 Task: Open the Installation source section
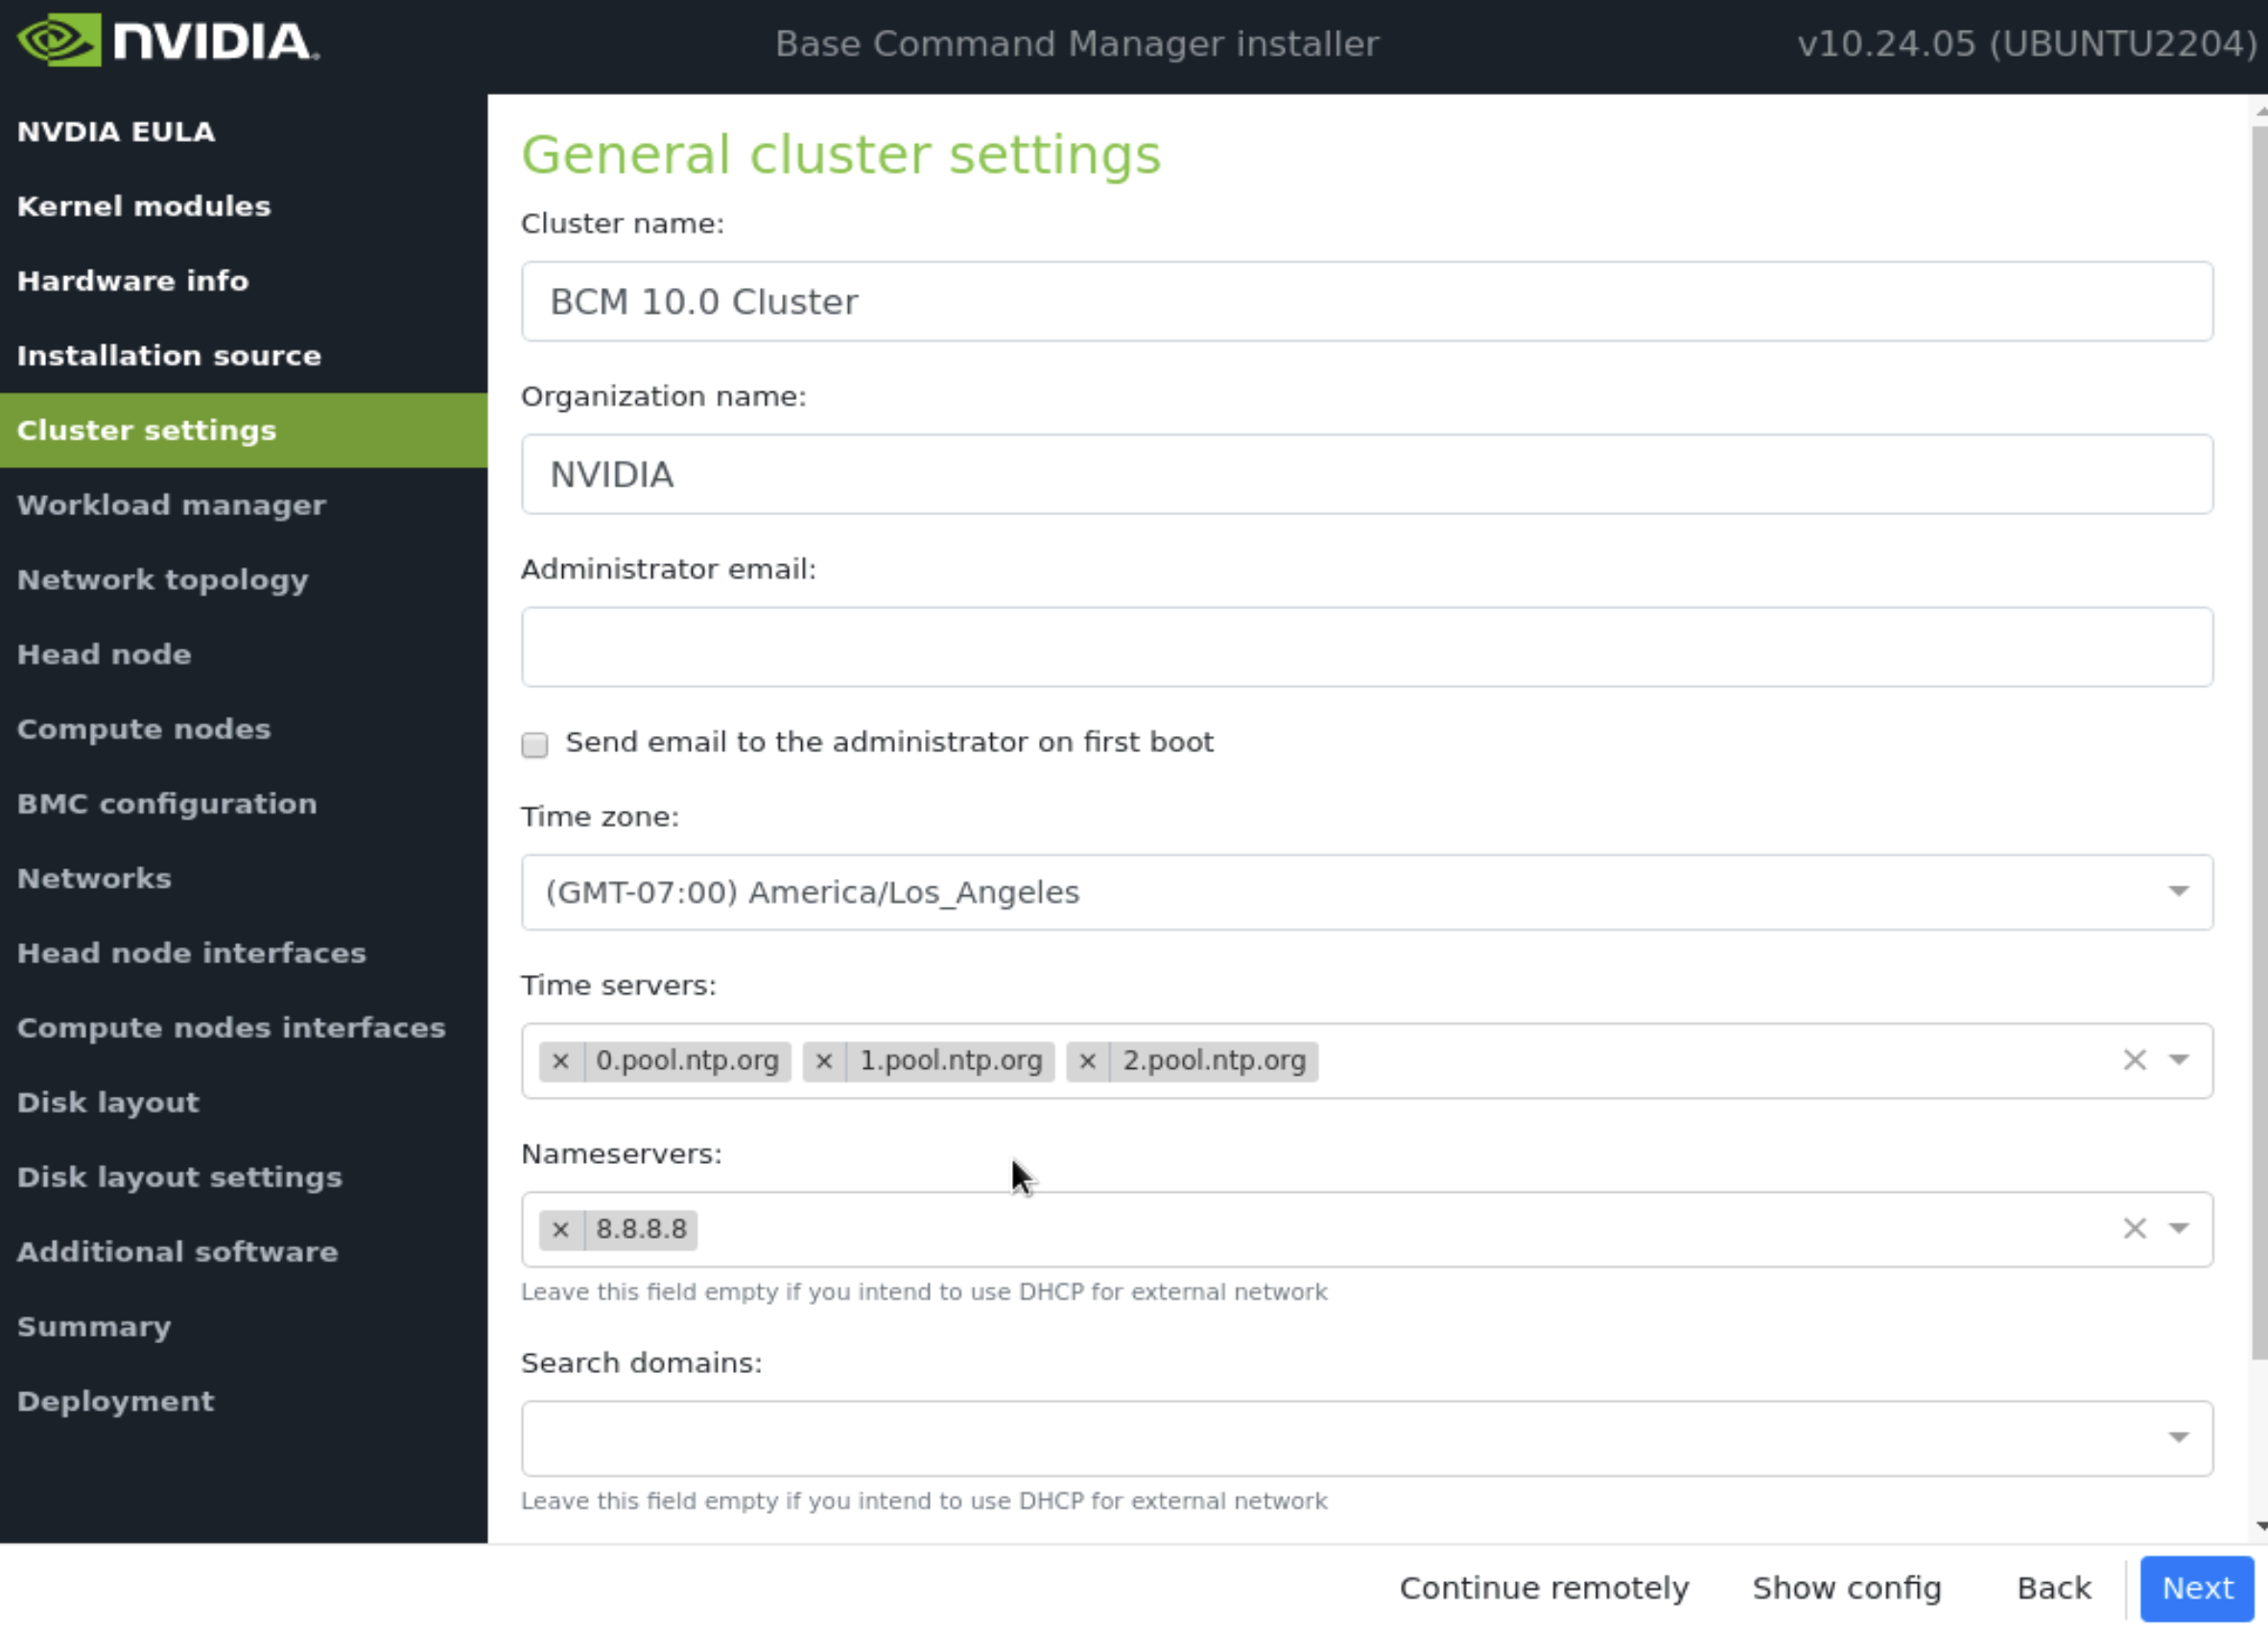(169, 356)
